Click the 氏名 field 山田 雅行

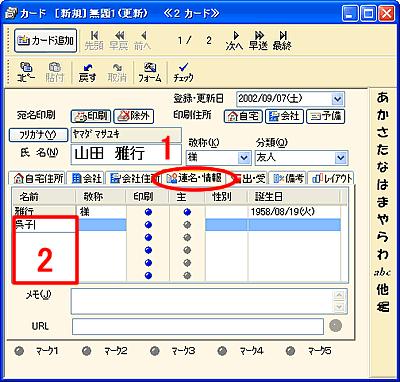coord(126,154)
